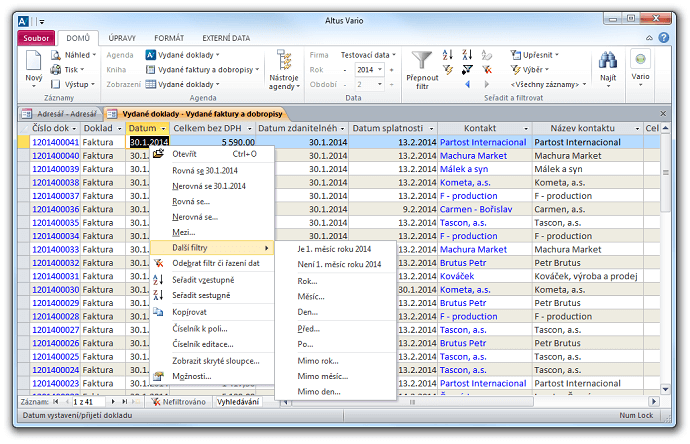Click the remove filter icon in ribbon

(487, 70)
